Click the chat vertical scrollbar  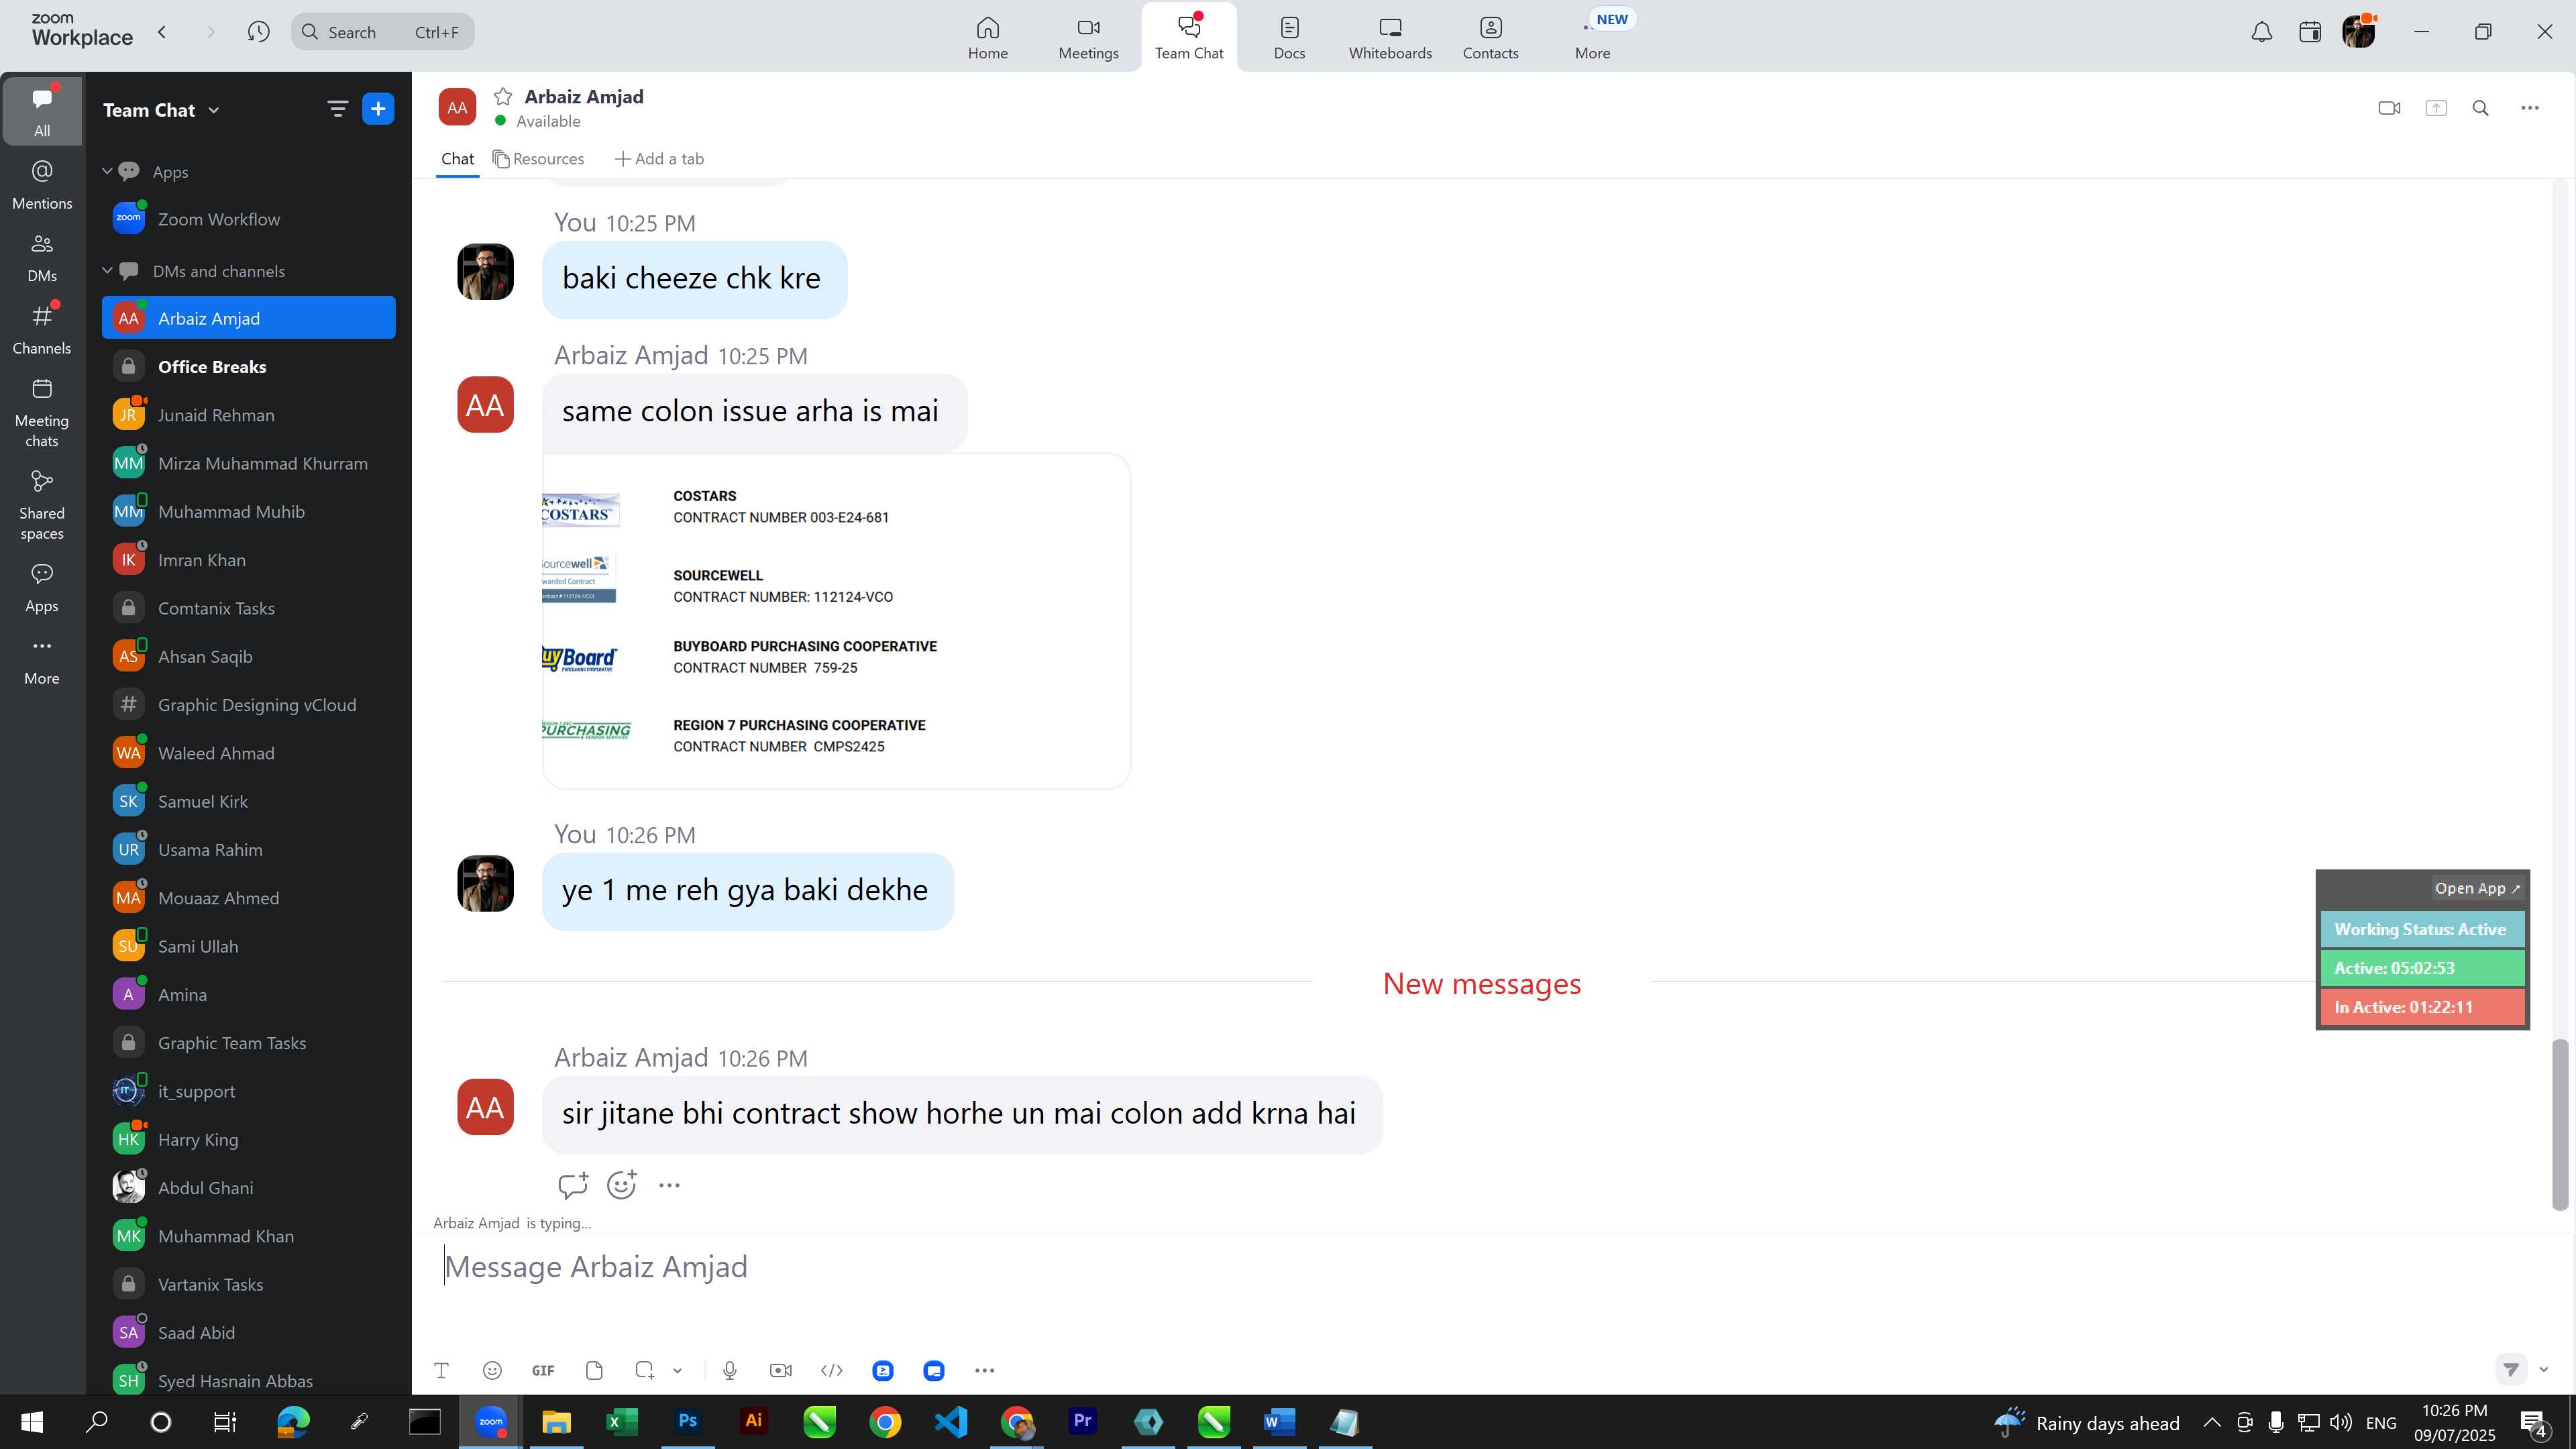click(x=2559, y=1125)
